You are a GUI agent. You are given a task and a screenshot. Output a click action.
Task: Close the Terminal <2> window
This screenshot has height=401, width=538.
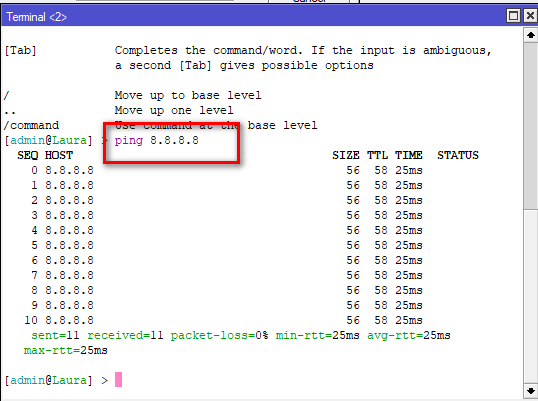pos(530,16)
